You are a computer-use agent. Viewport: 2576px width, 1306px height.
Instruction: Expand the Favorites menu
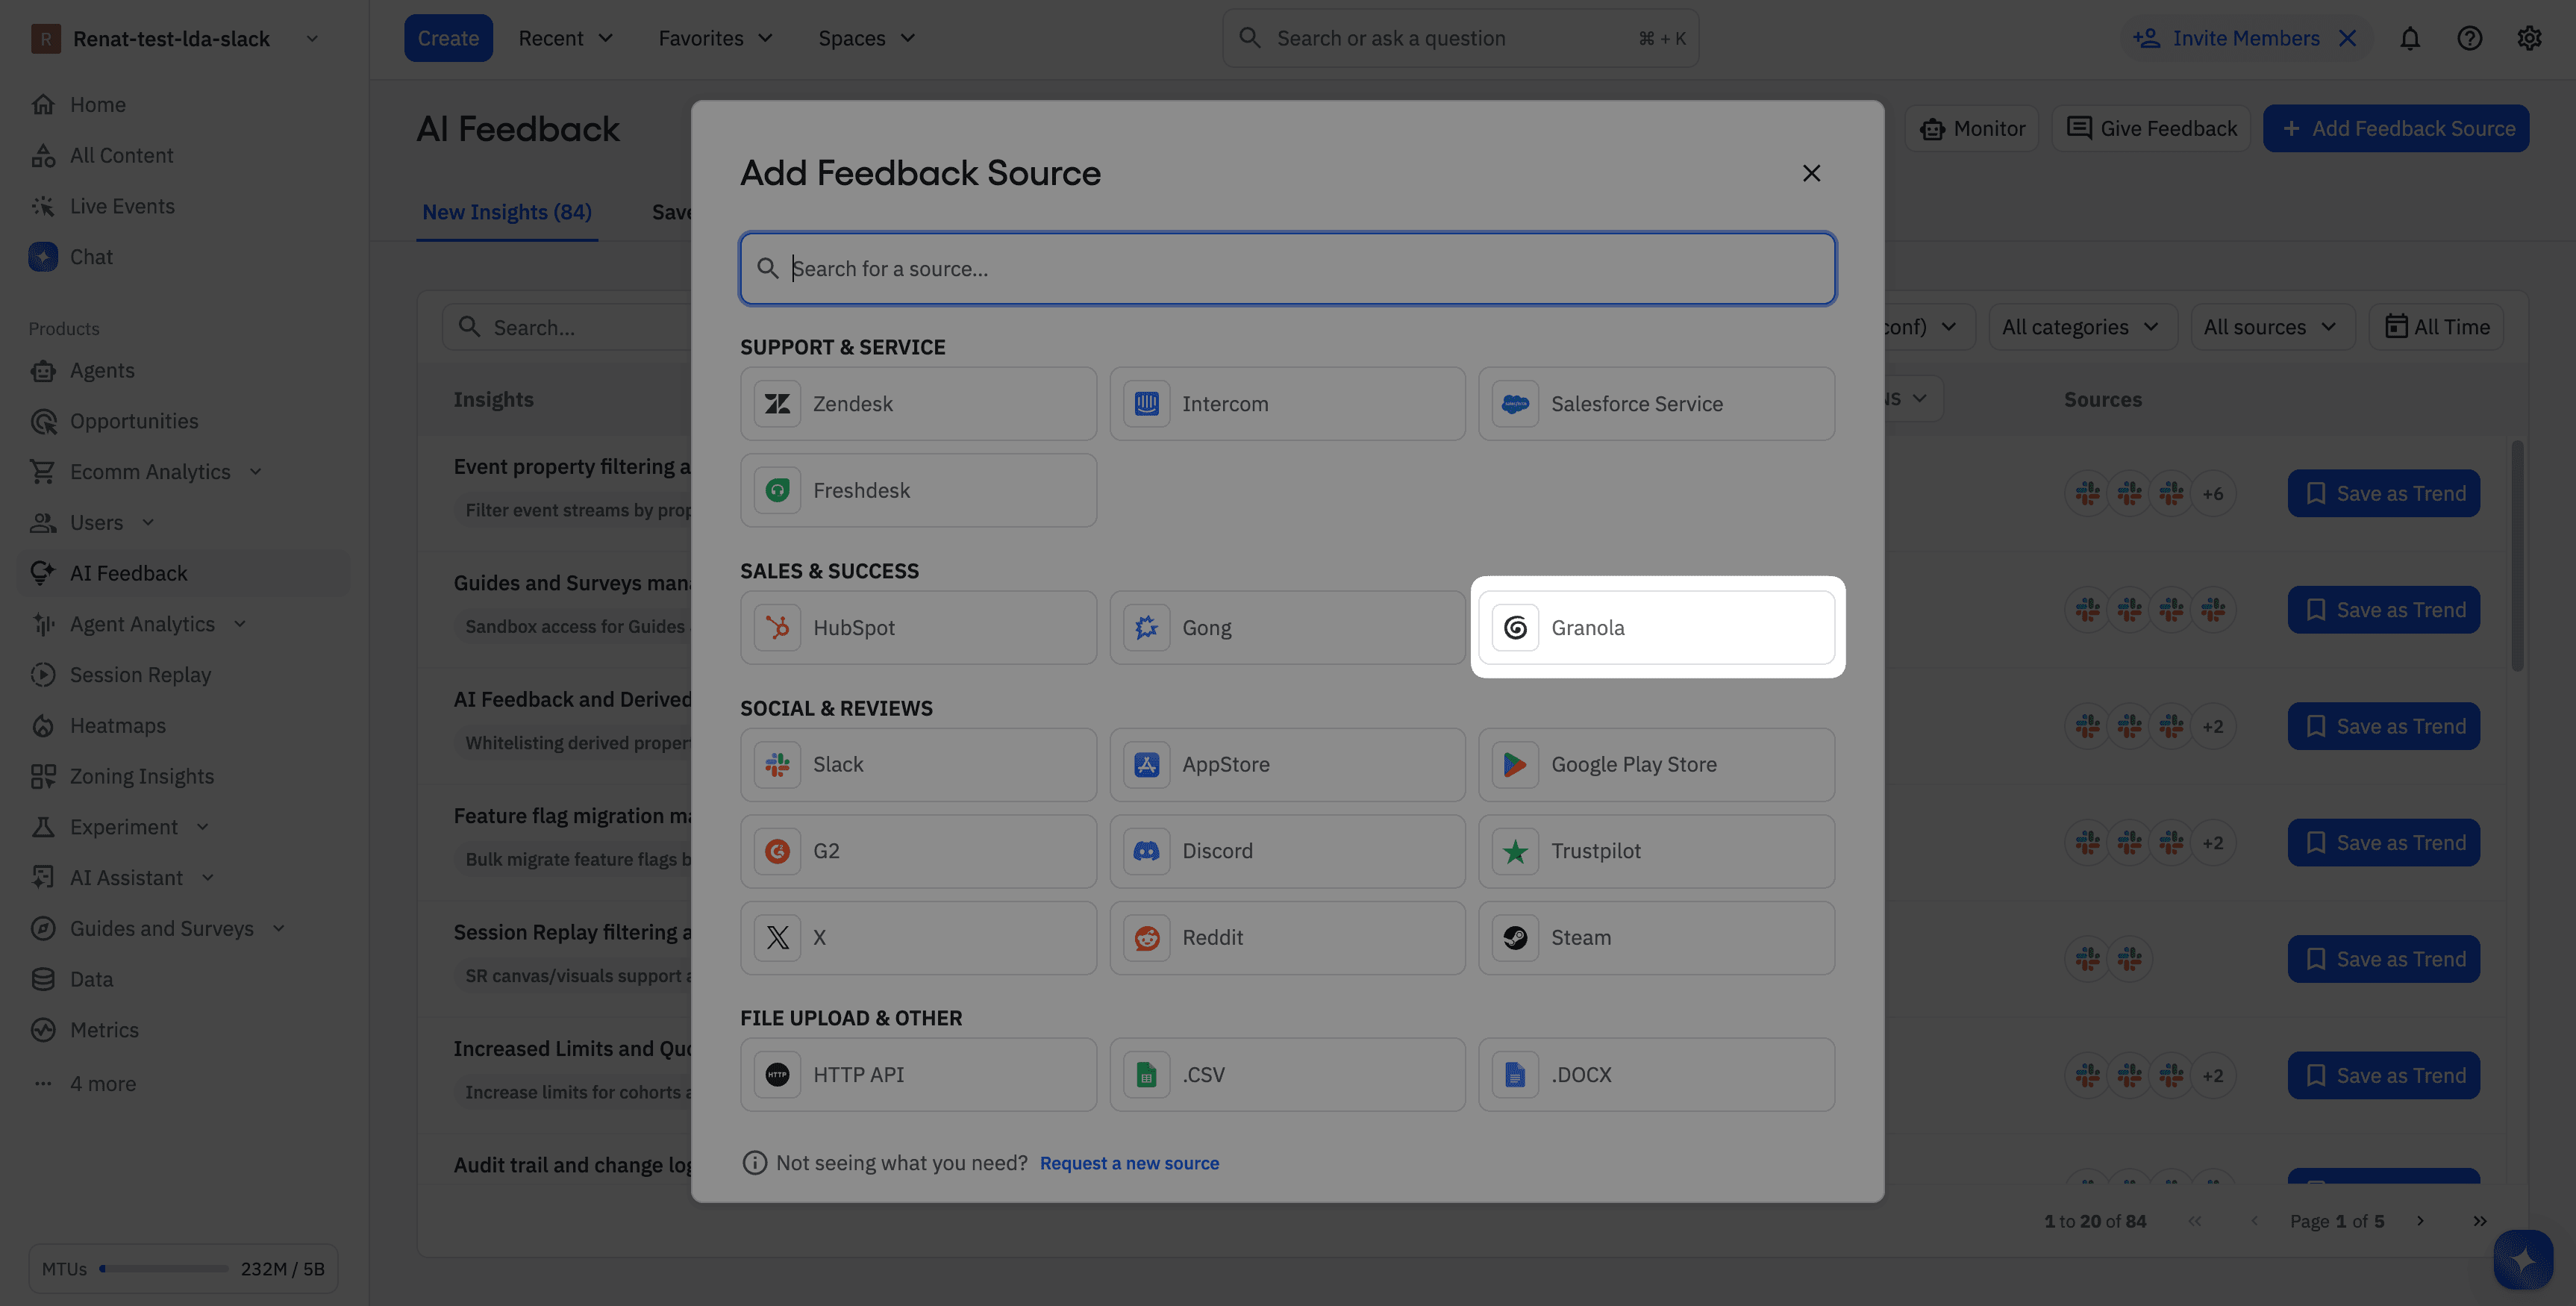point(715,39)
